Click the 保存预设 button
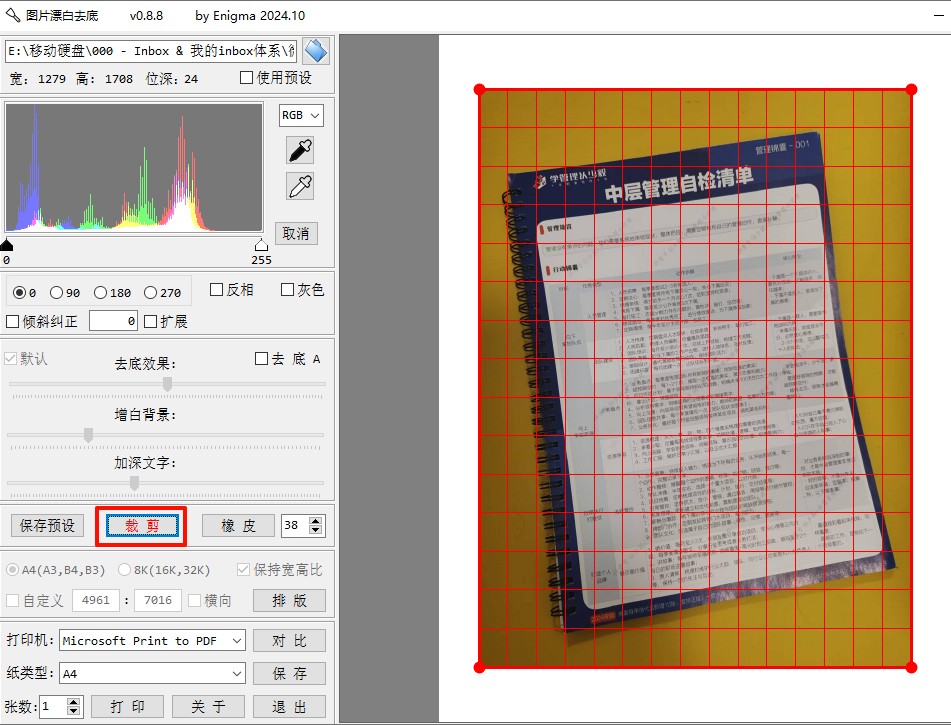The image size is (951, 725). (x=47, y=525)
